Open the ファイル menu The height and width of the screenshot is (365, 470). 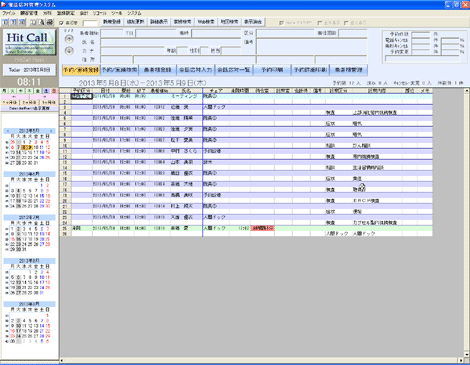click(9, 13)
